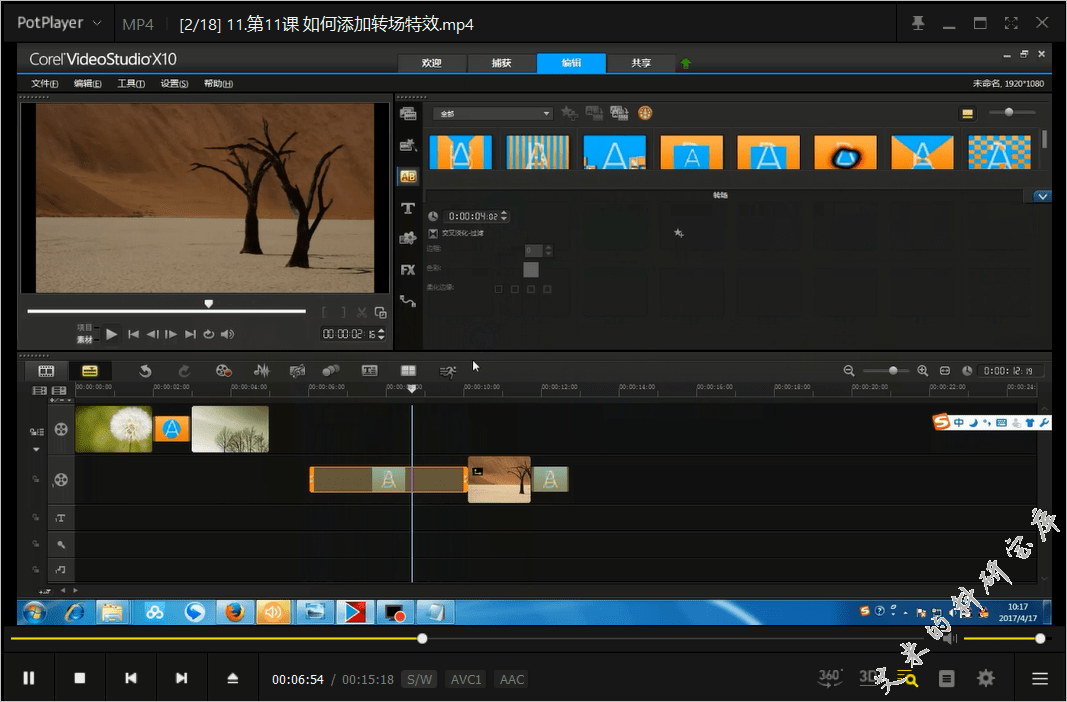Viewport: 1067px width, 702px height.
Task: Zoom out the timeline
Action: tap(849, 371)
